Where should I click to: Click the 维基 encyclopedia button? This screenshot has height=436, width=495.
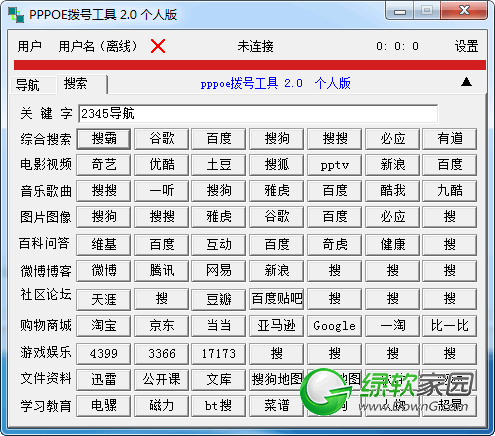(x=104, y=245)
